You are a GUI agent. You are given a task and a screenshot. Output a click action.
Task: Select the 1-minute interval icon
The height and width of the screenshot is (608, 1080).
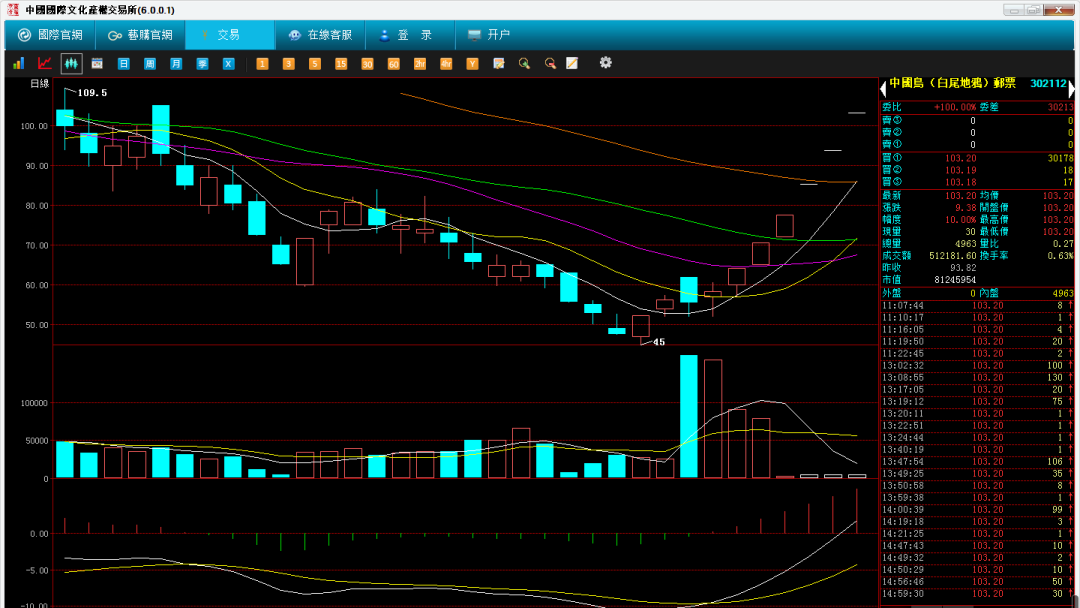click(x=262, y=63)
